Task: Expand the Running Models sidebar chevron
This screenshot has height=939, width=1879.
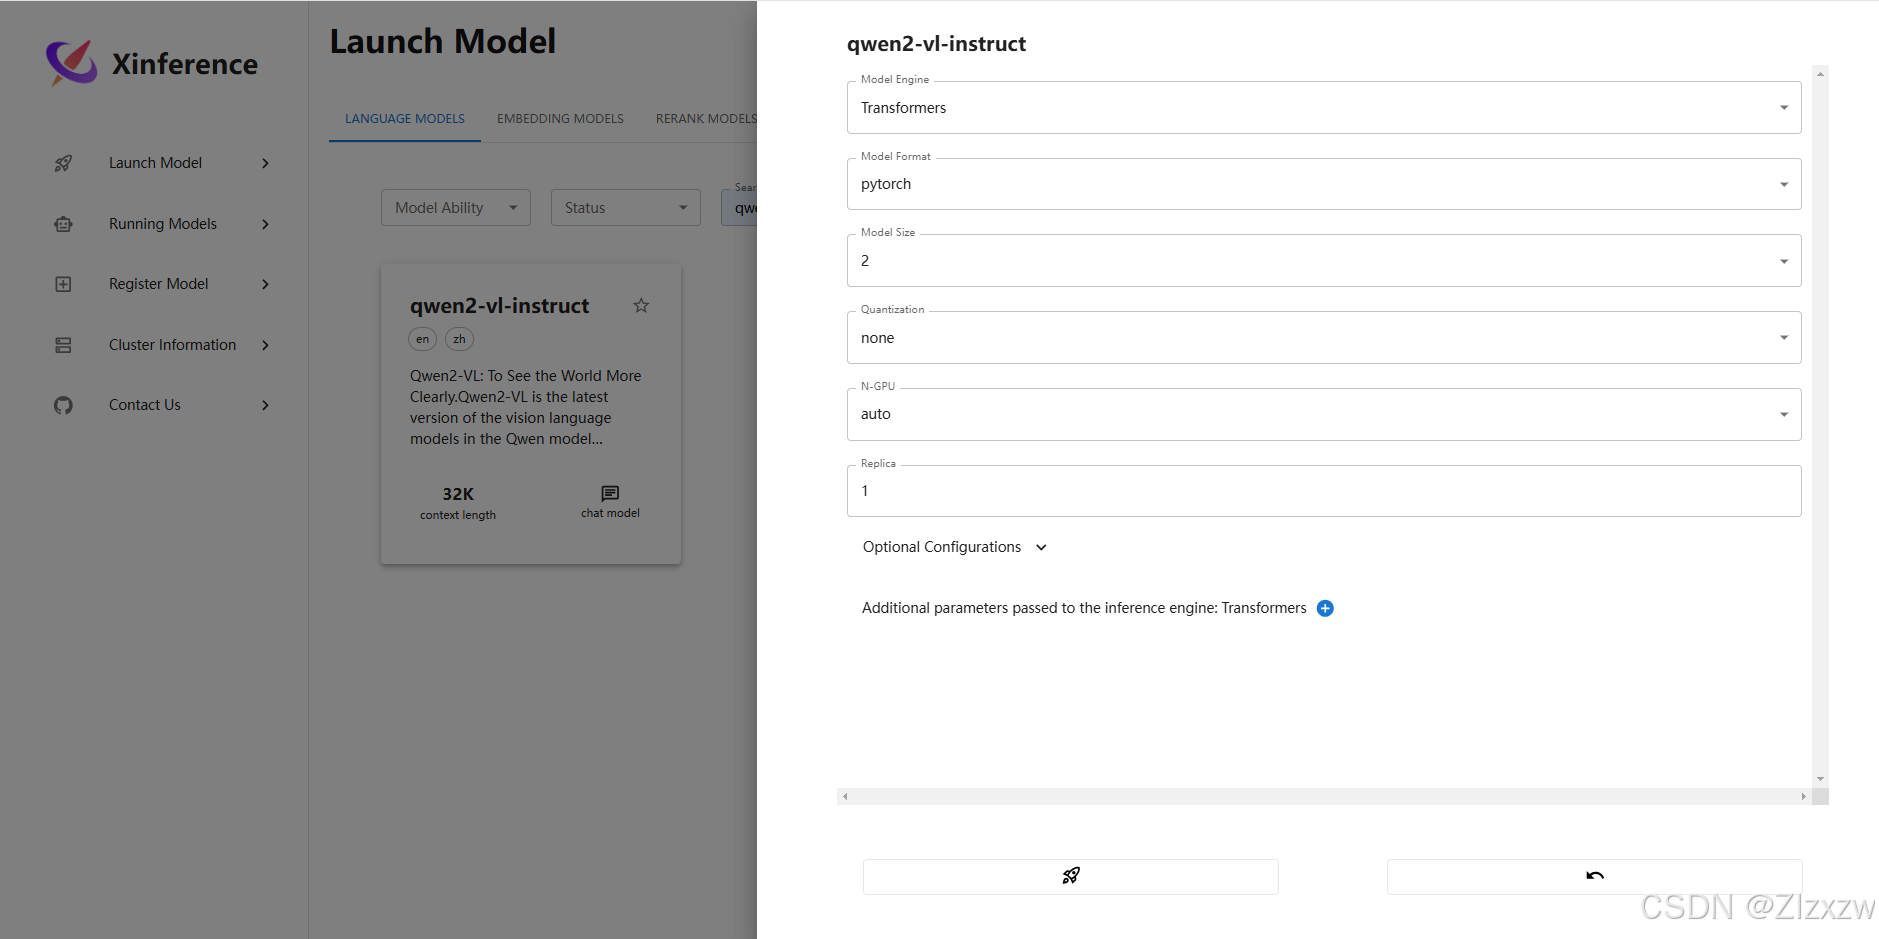Action: [265, 224]
